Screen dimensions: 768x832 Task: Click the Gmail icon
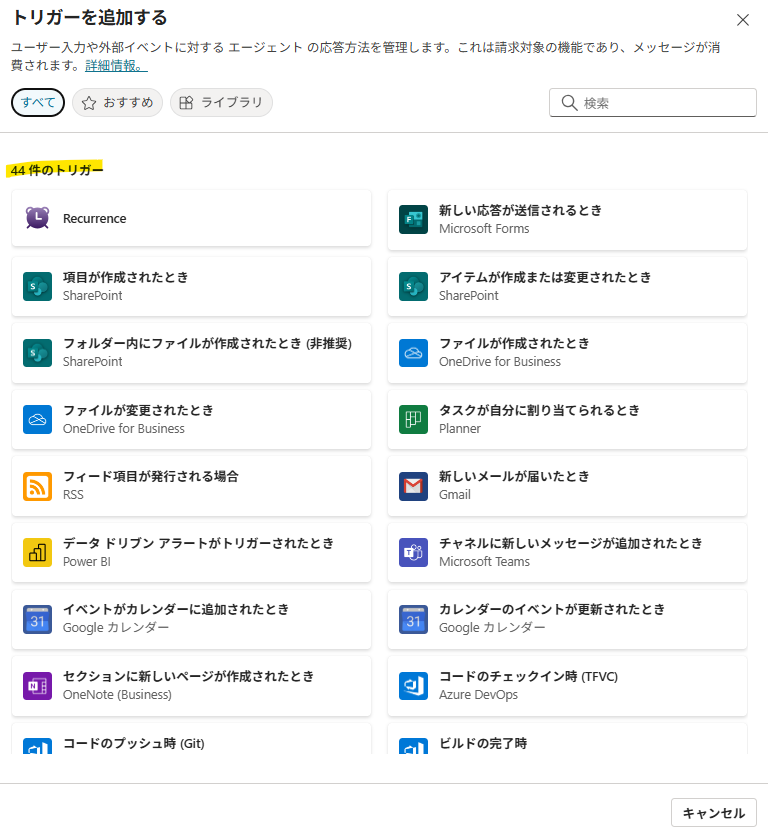click(413, 486)
